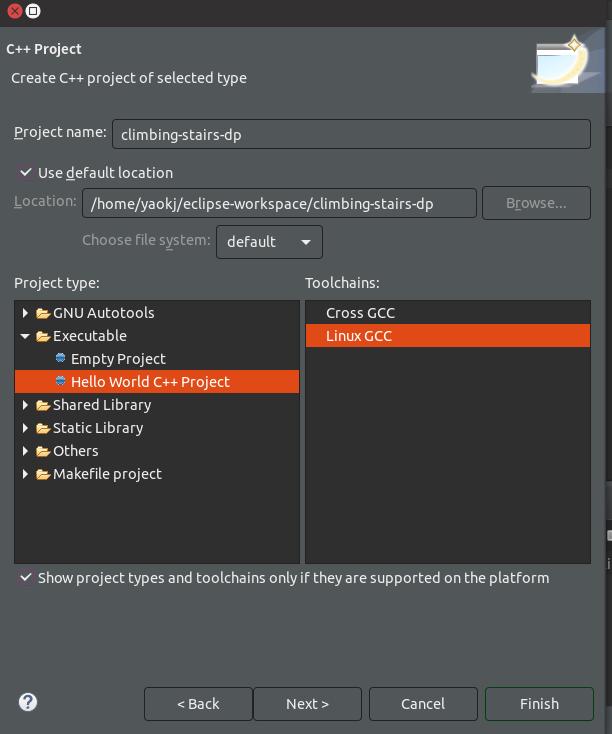Click the Project name text field
The height and width of the screenshot is (734, 612).
pyautogui.click(x=351, y=134)
